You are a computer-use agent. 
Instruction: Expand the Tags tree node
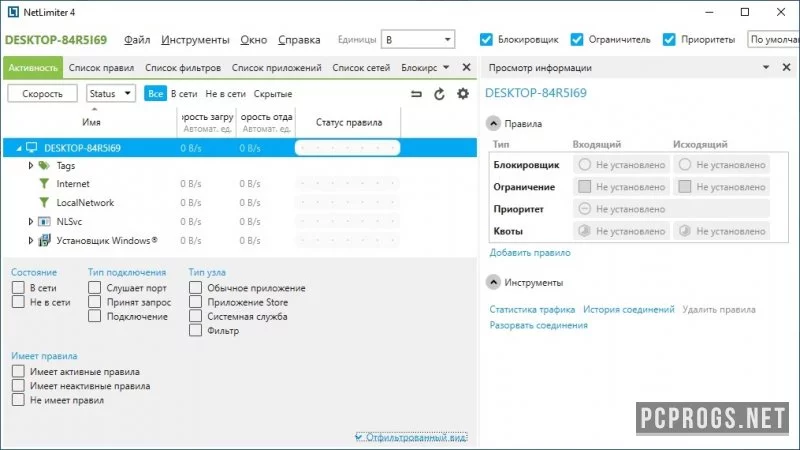click(x=31, y=165)
